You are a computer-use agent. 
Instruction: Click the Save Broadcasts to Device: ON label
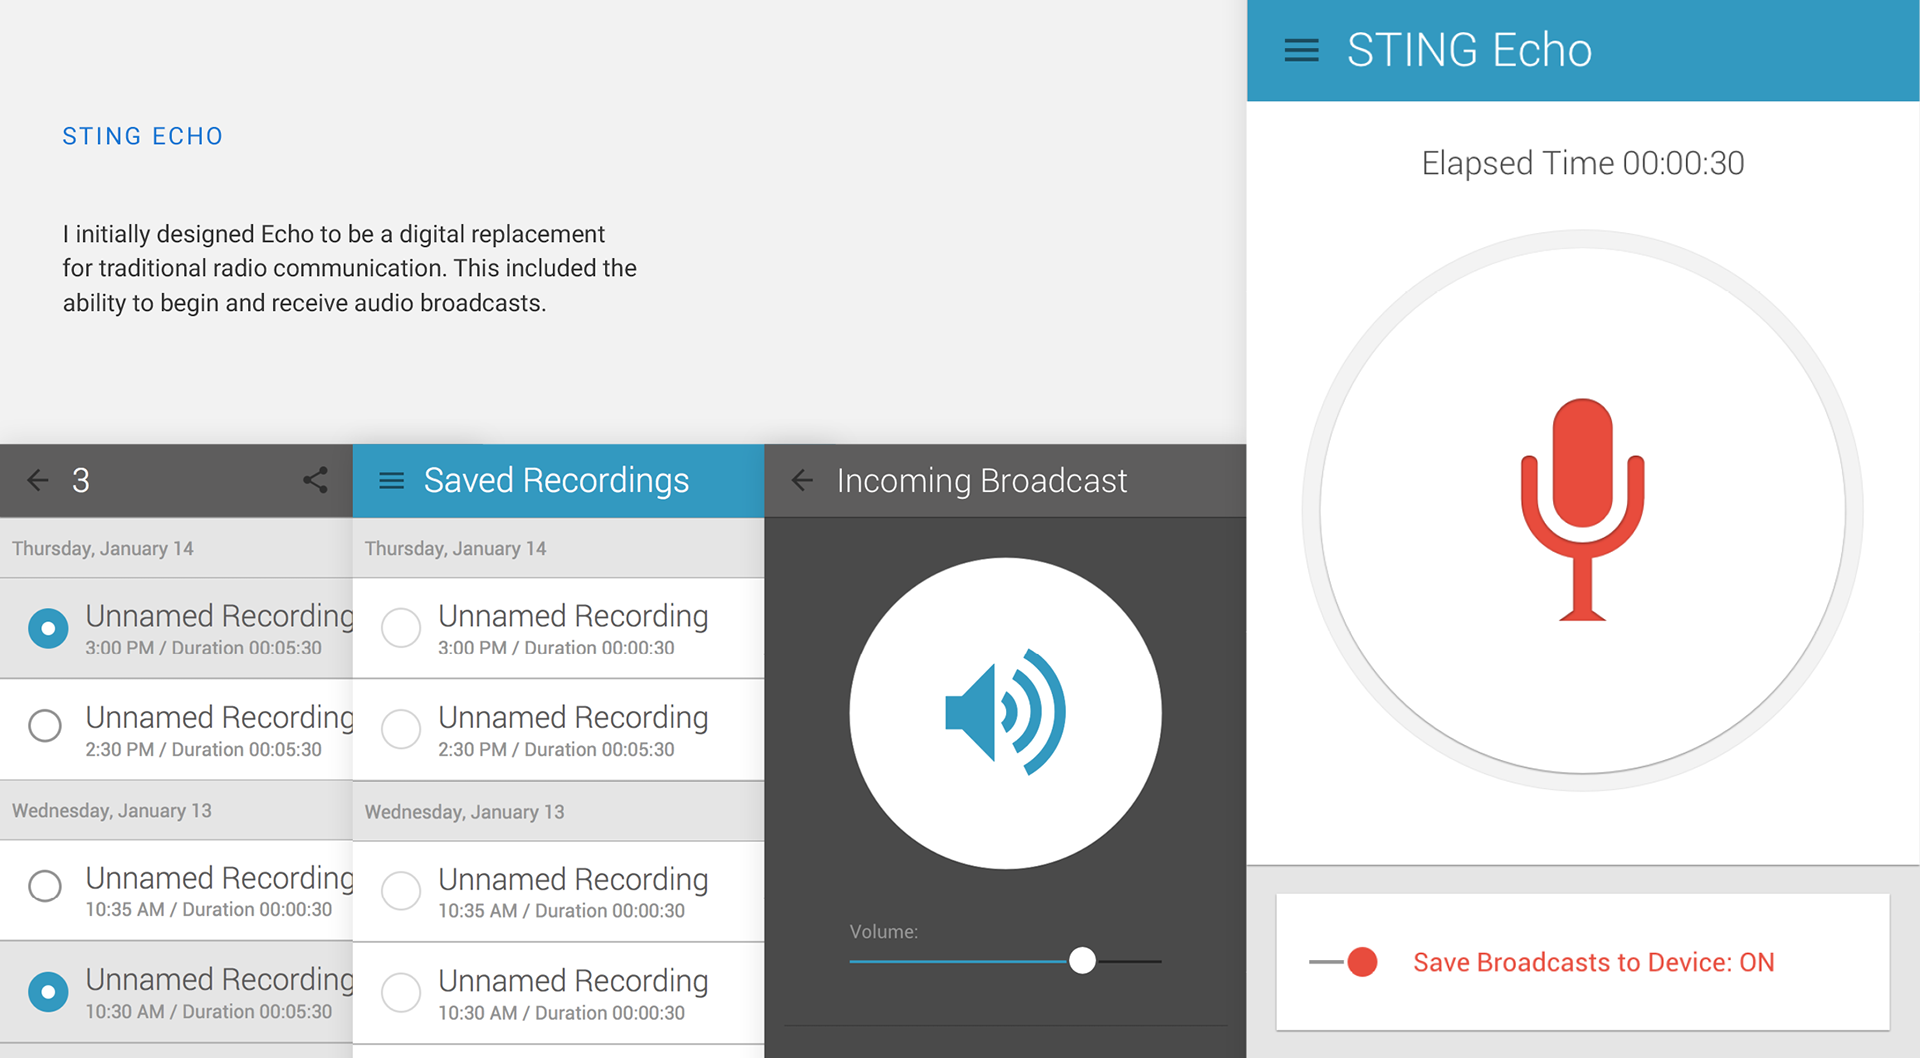[x=1593, y=962]
